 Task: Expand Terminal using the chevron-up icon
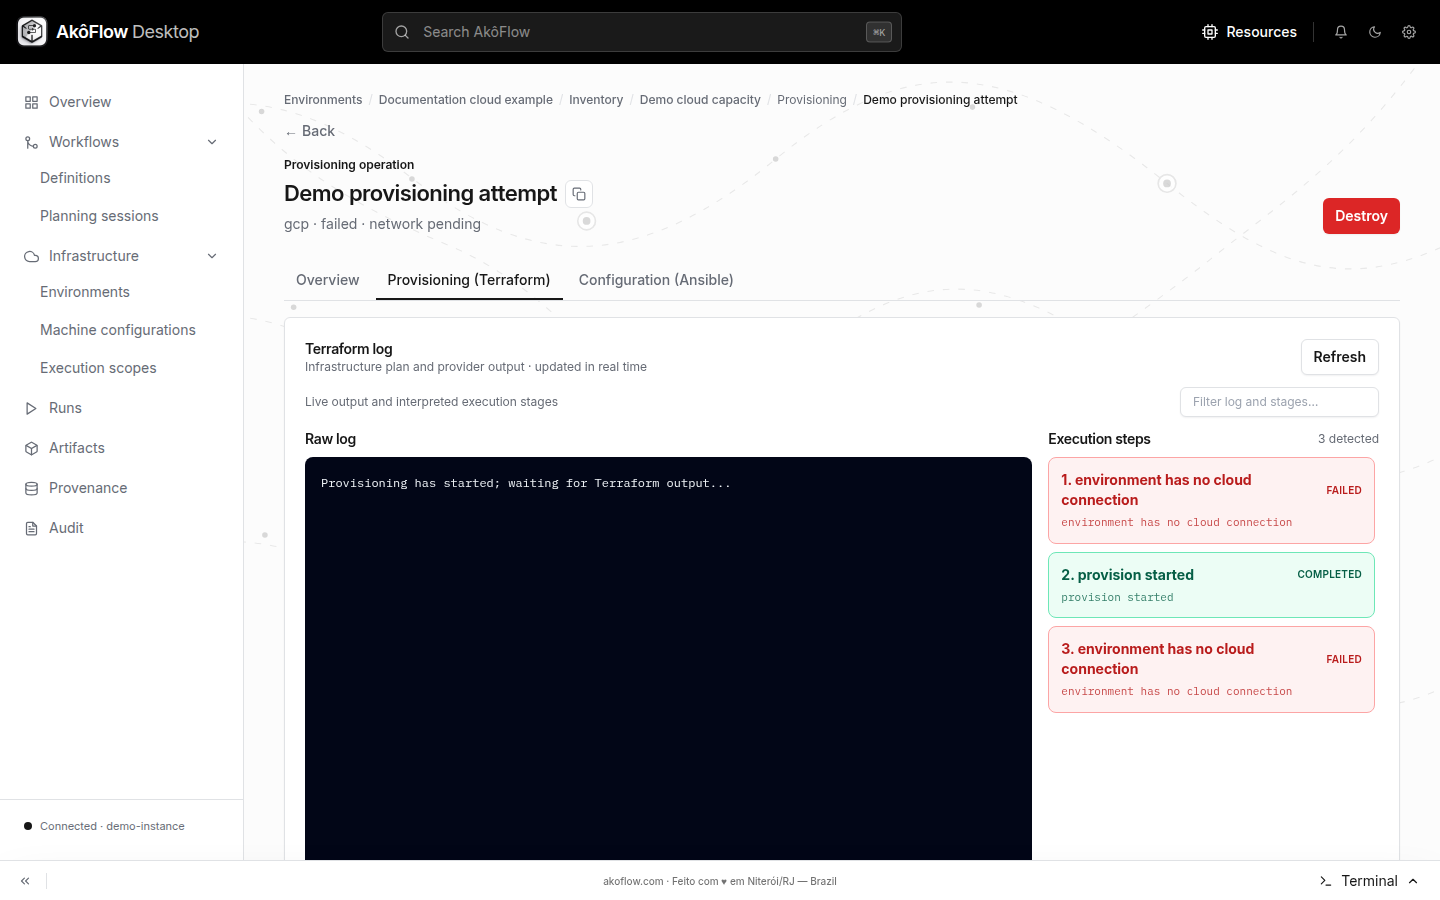pos(1413,881)
